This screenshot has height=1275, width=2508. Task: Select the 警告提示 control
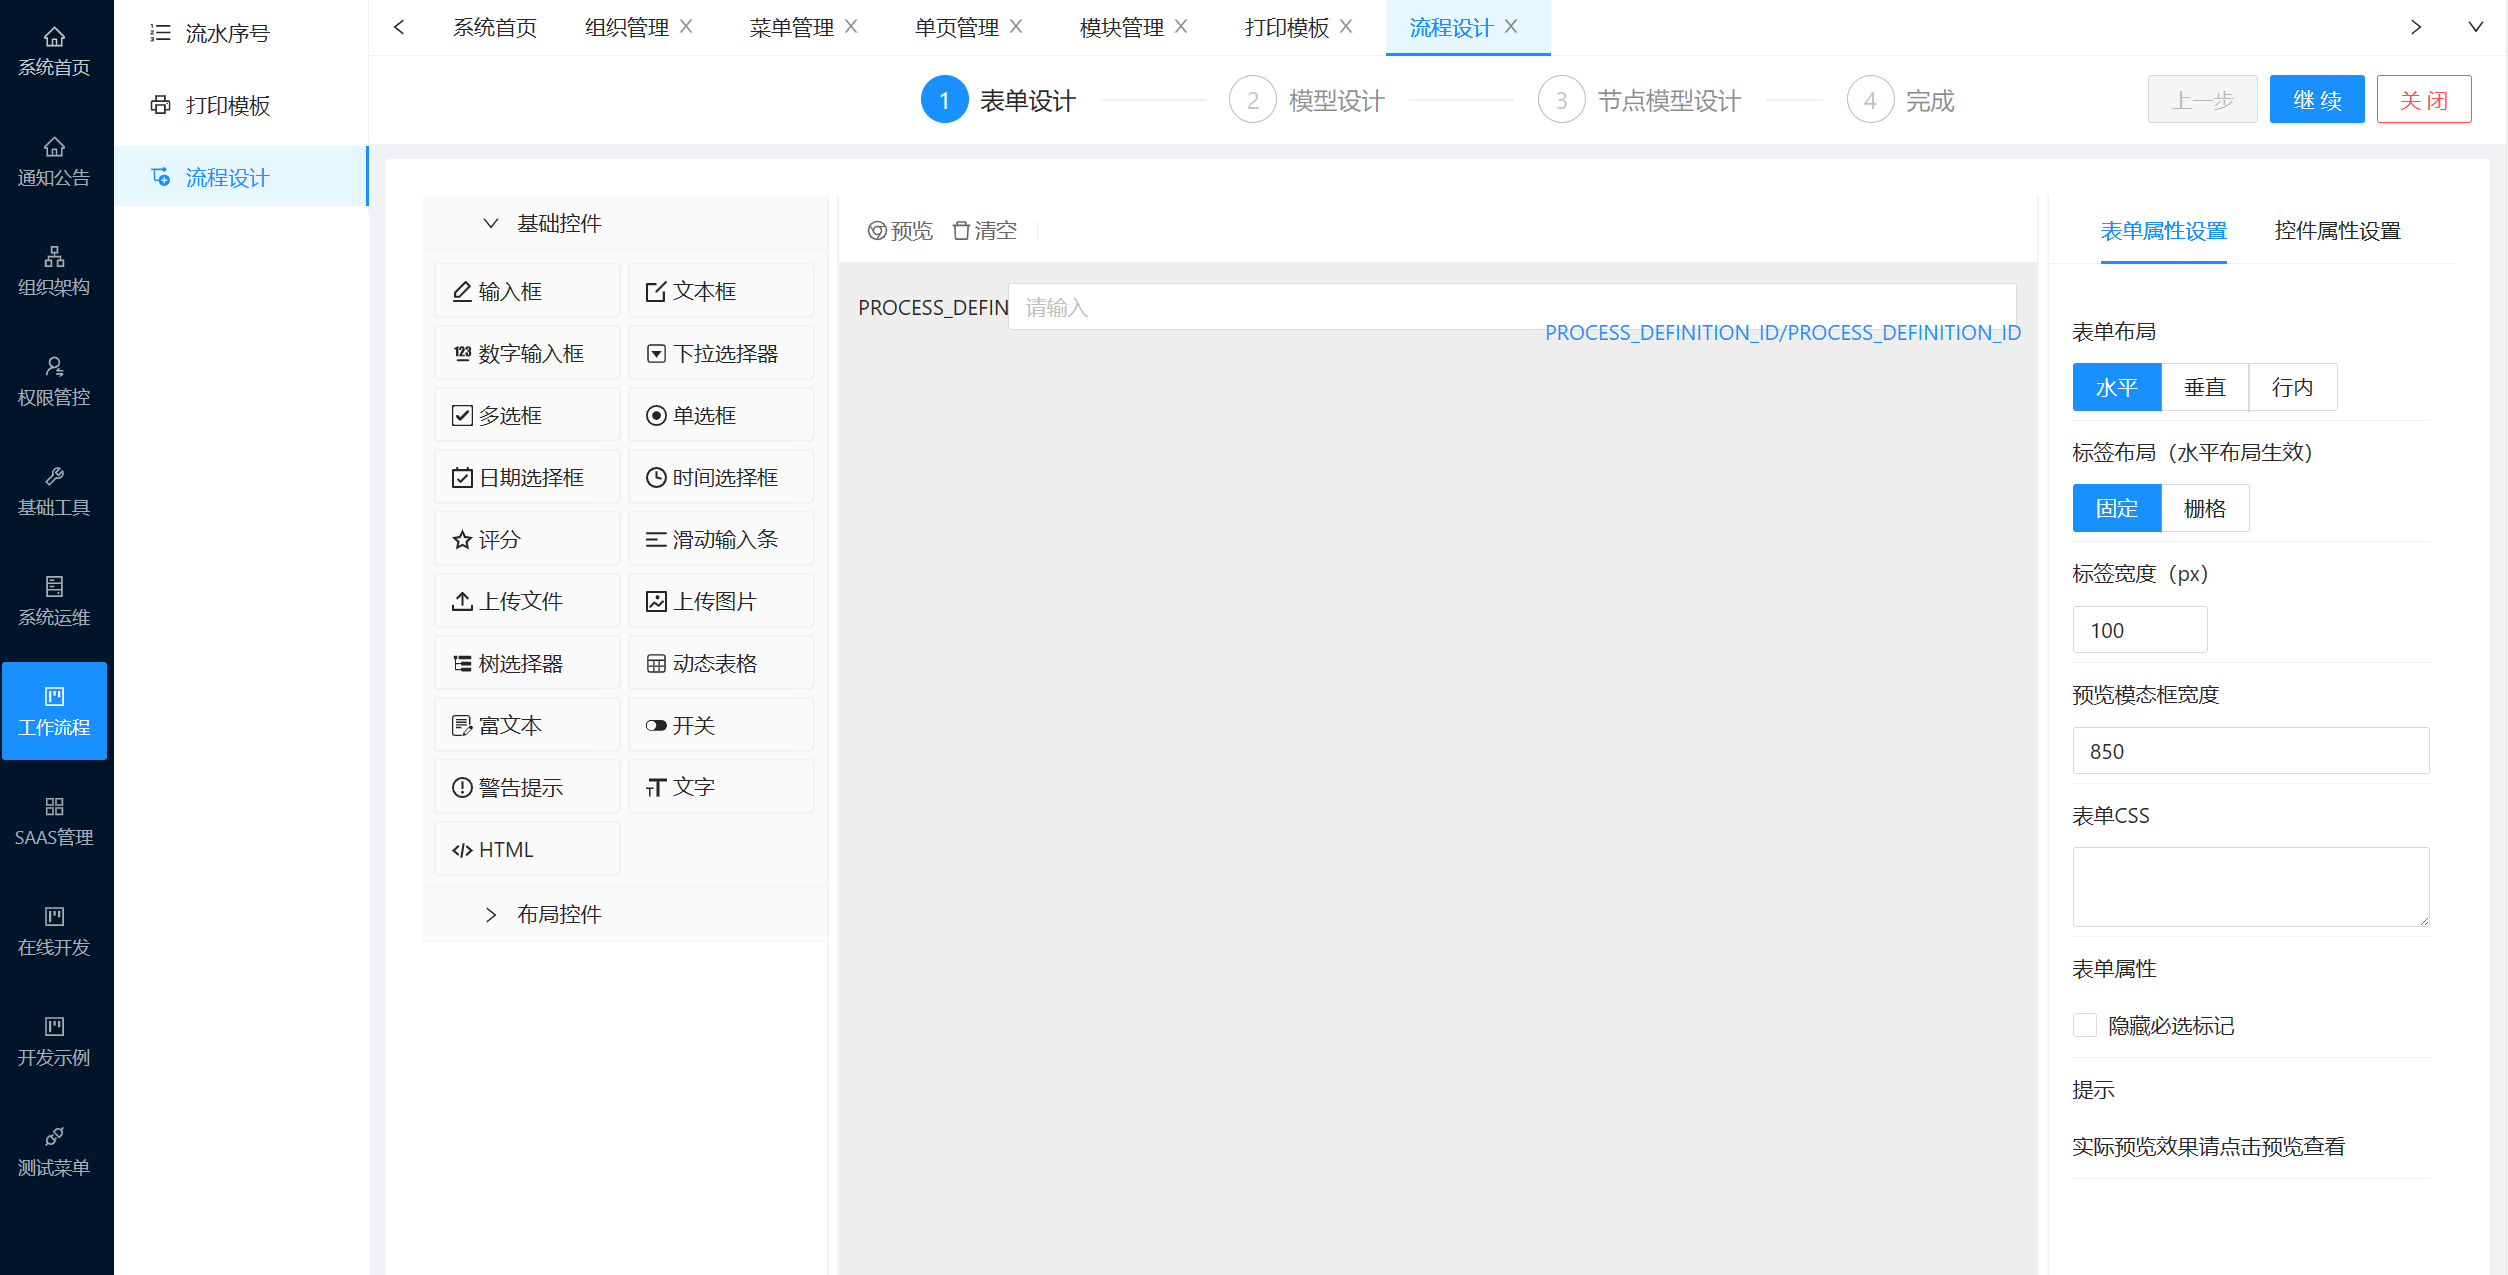tap(527, 787)
